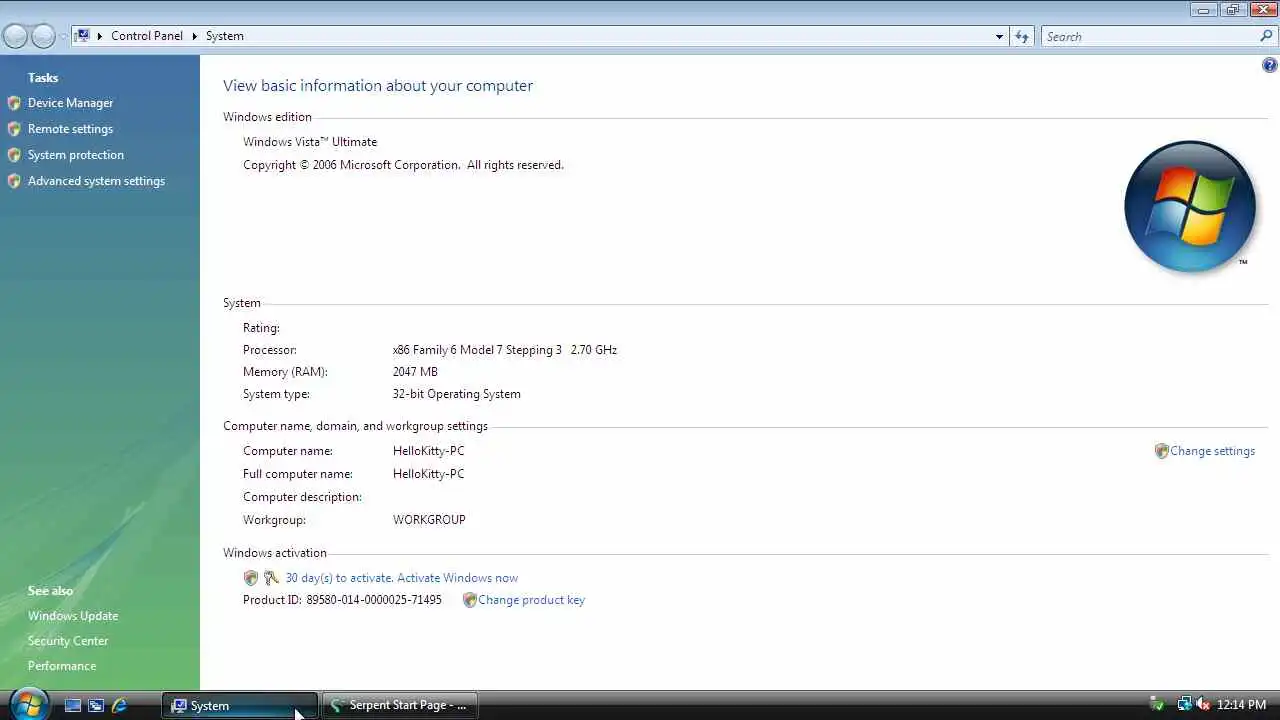Screen dimensions: 1280x720
Task: Click the shield icon next to Change product key
Action: [x=469, y=600]
